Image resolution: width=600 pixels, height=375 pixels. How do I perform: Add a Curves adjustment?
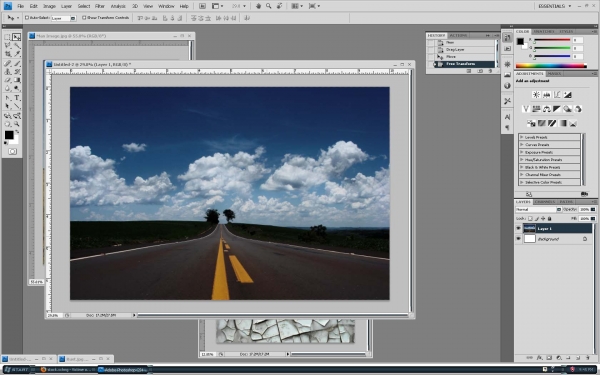coord(557,95)
